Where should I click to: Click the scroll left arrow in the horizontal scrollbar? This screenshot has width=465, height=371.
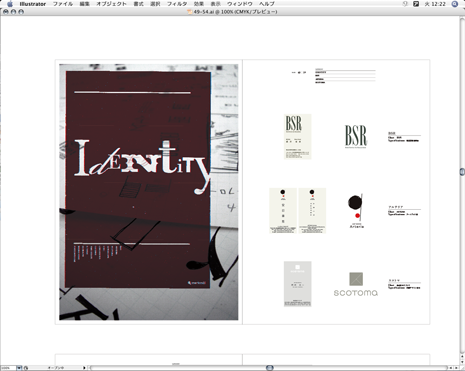click(x=451, y=368)
